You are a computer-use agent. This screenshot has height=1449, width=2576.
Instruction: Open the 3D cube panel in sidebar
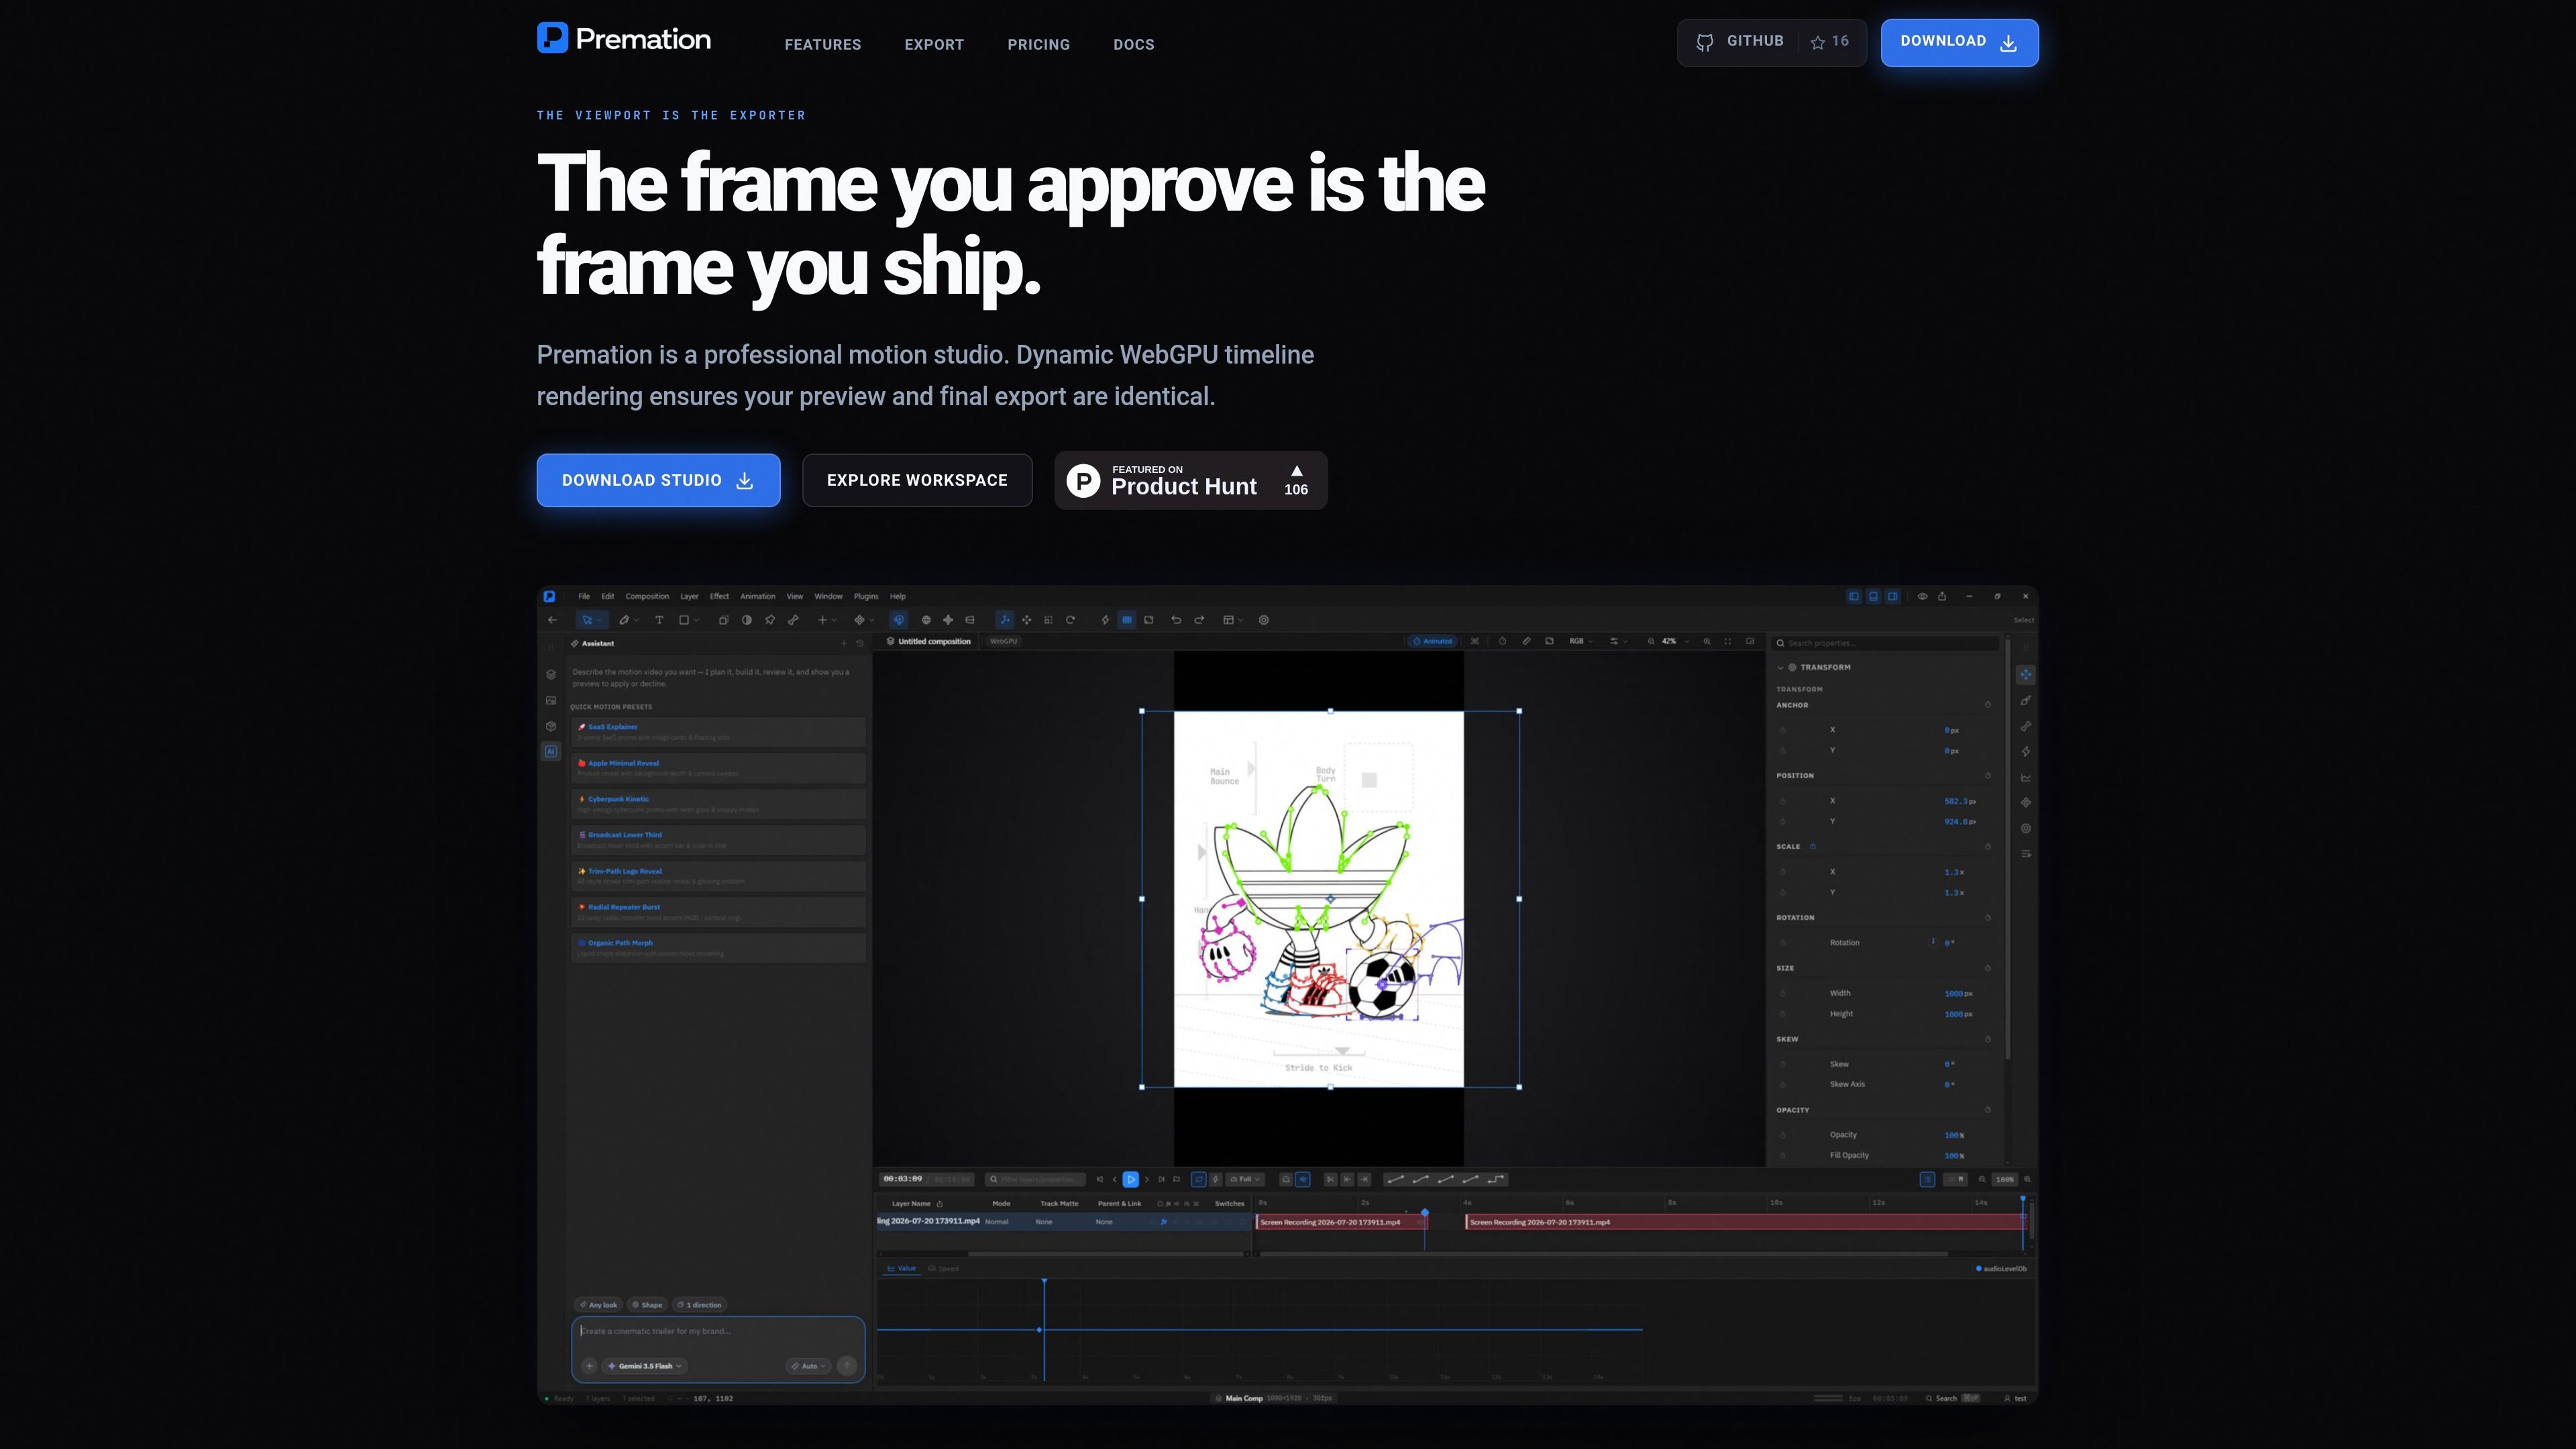[551, 726]
